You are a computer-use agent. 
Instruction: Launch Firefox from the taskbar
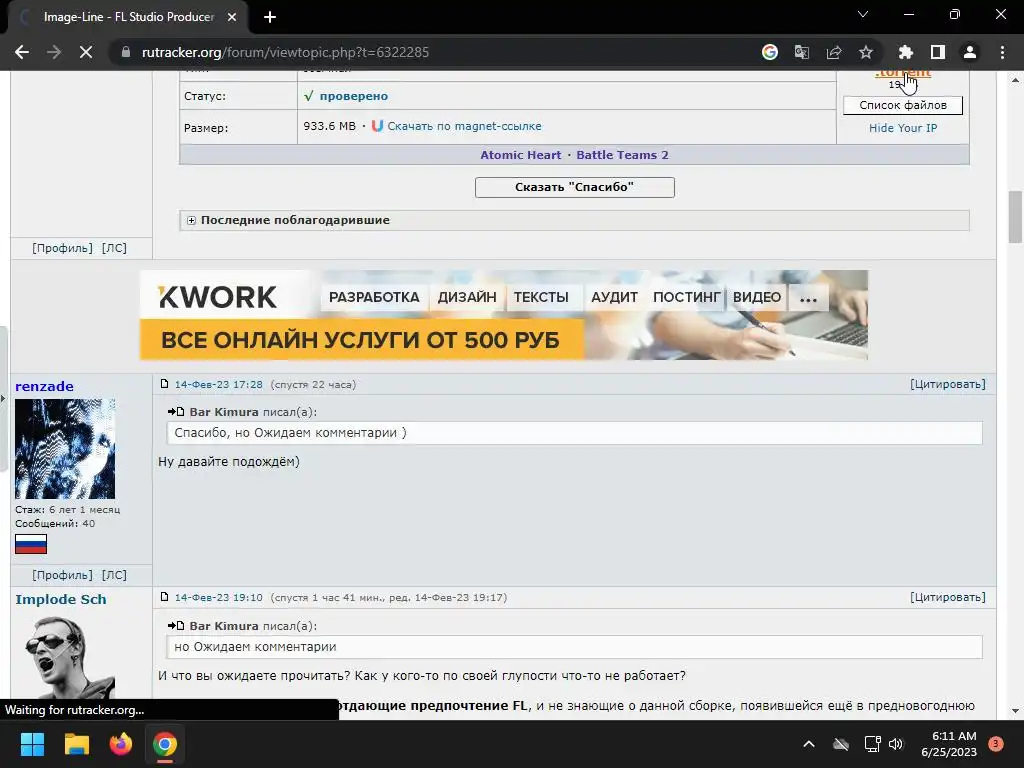[x=121, y=744]
